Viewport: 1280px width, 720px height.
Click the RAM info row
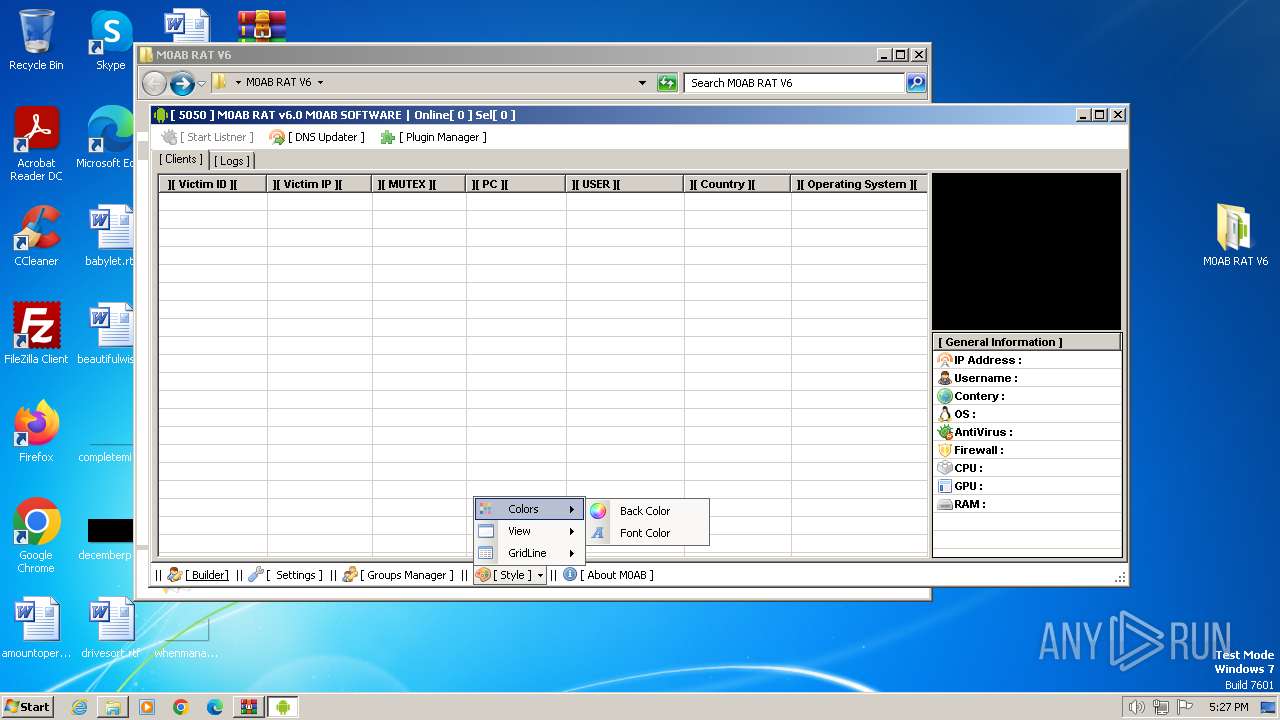[1028, 504]
